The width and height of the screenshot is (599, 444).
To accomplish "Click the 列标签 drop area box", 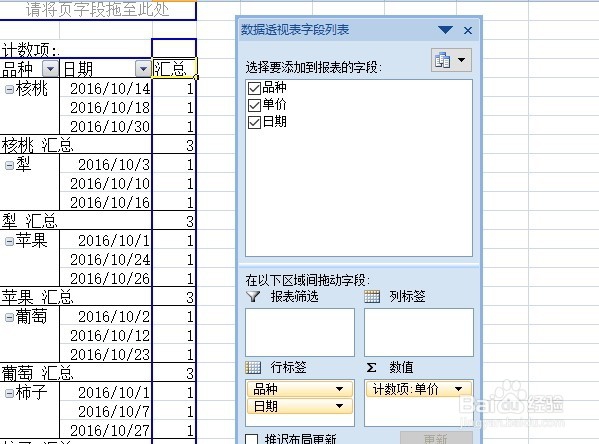I will pyautogui.click(x=419, y=332).
